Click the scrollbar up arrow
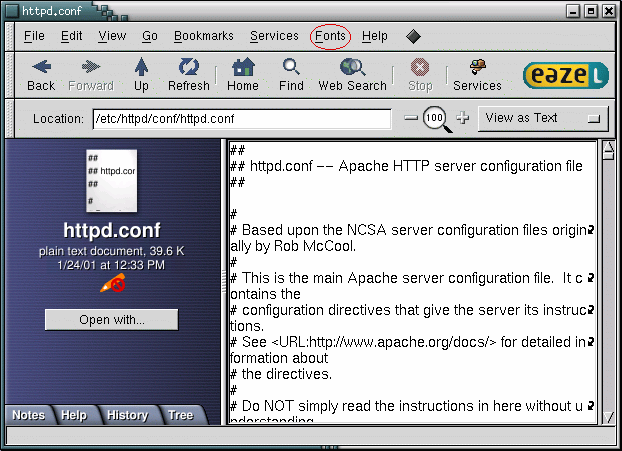The height and width of the screenshot is (451, 622). 609,147
